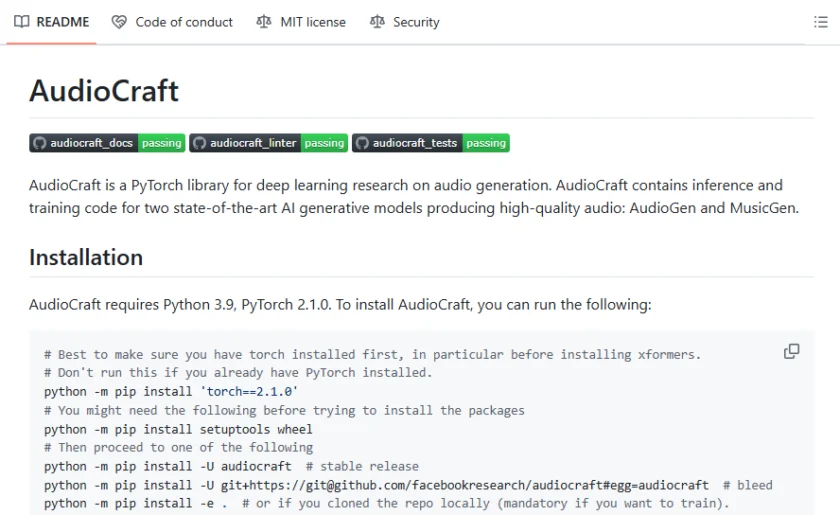Click the GitHub logo on audiocraft_docs badge
The height and width of the screenshot is (515, 840).
pos(40,143)
